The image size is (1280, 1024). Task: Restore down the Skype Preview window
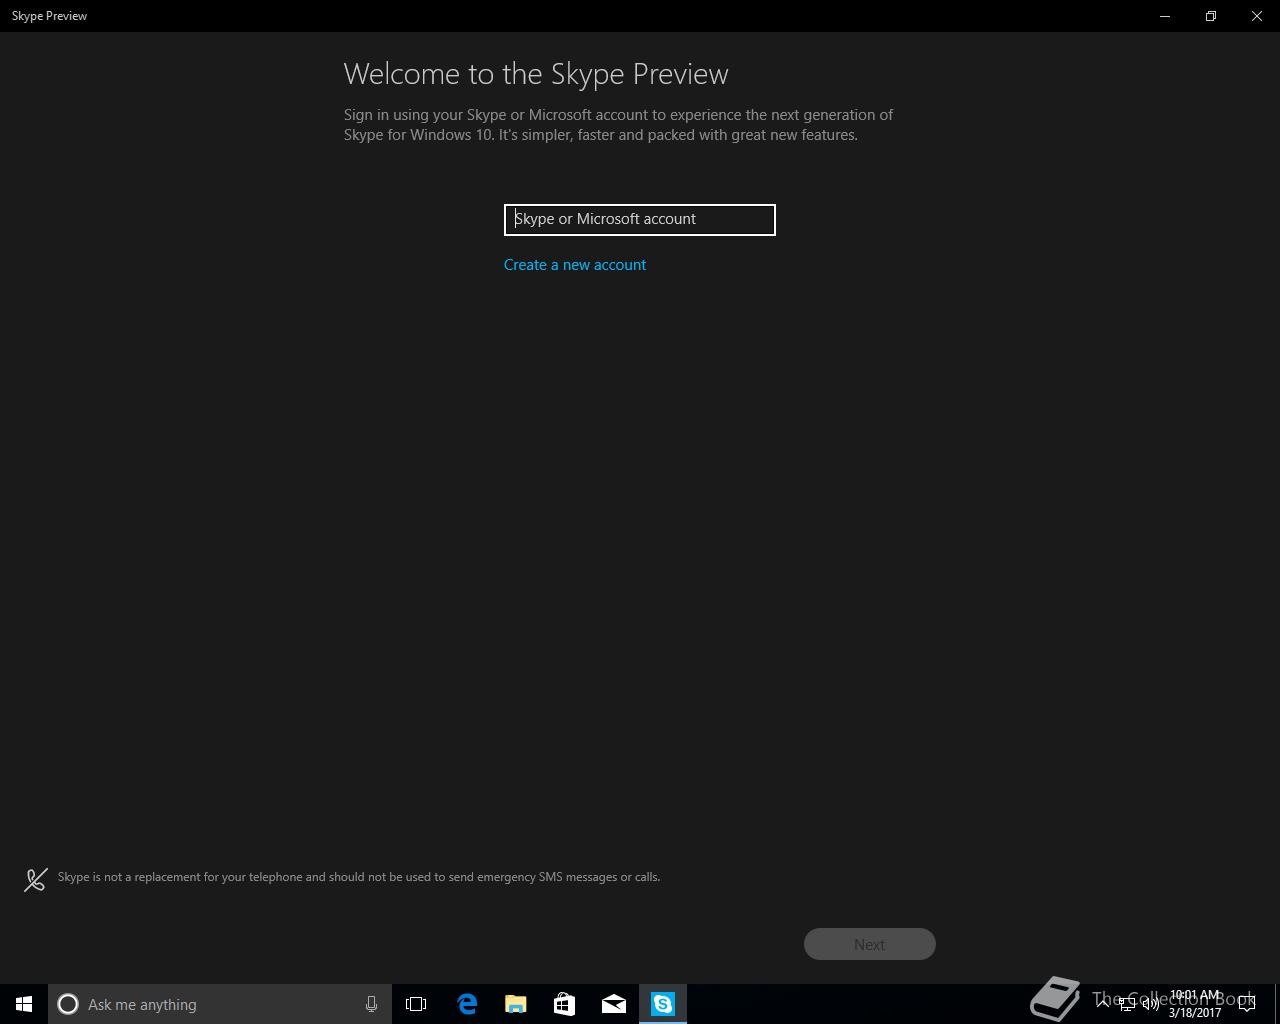coord(1211,16)
